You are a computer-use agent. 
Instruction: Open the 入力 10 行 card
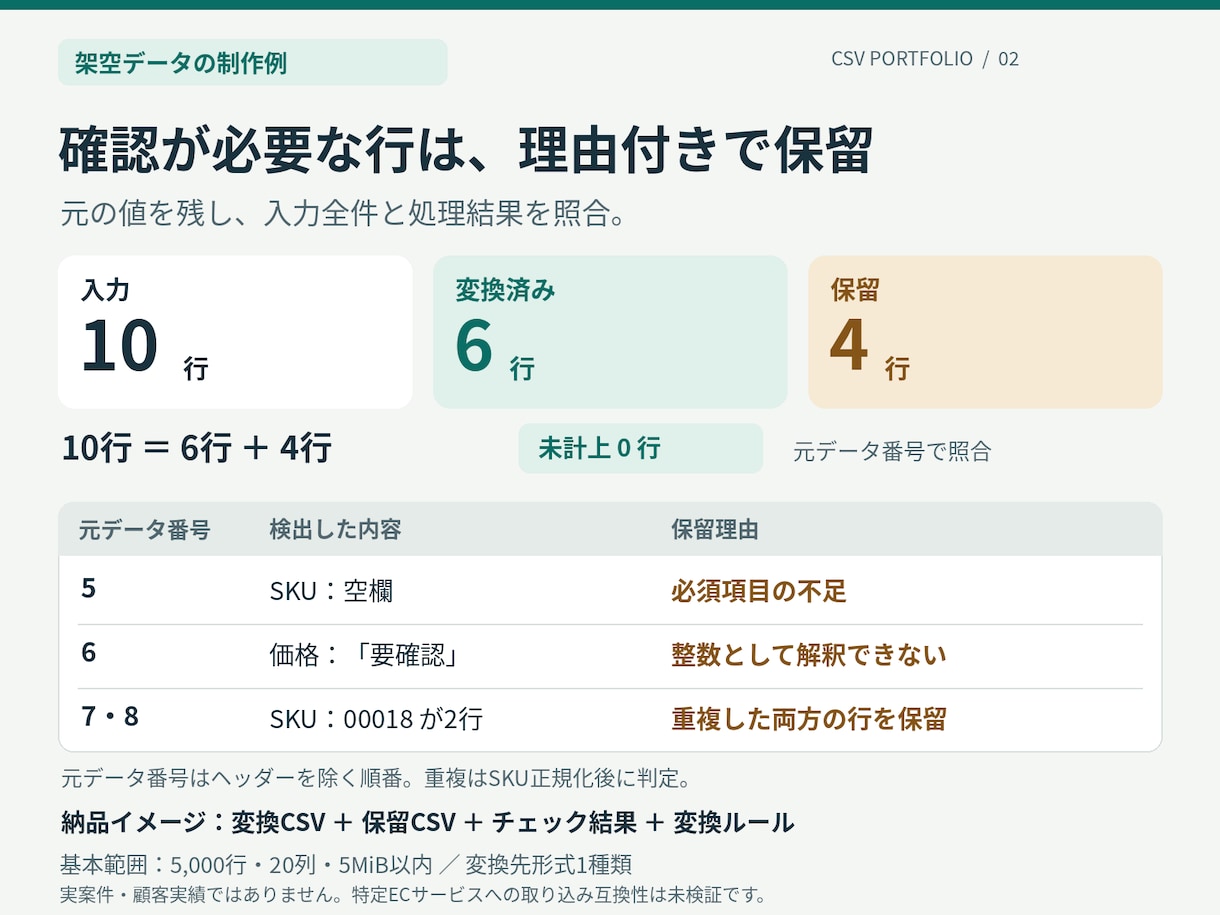pos(235,332)
